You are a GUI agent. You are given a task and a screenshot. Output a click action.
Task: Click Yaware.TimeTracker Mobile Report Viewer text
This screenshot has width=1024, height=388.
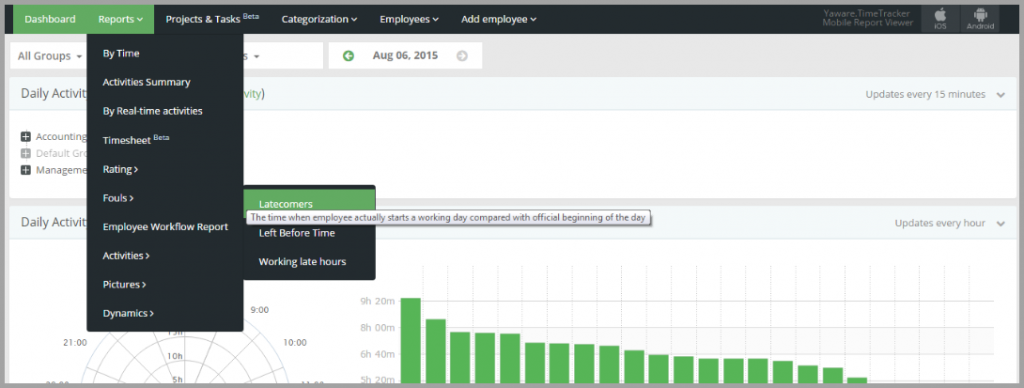pos(866,18)
